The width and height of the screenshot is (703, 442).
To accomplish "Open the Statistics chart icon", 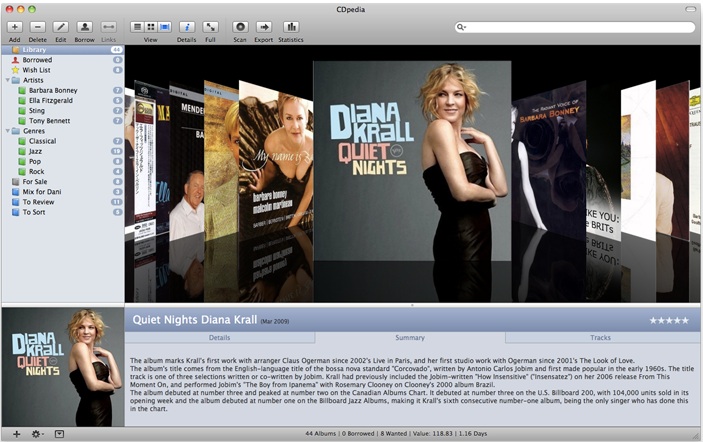I will 291,26.
